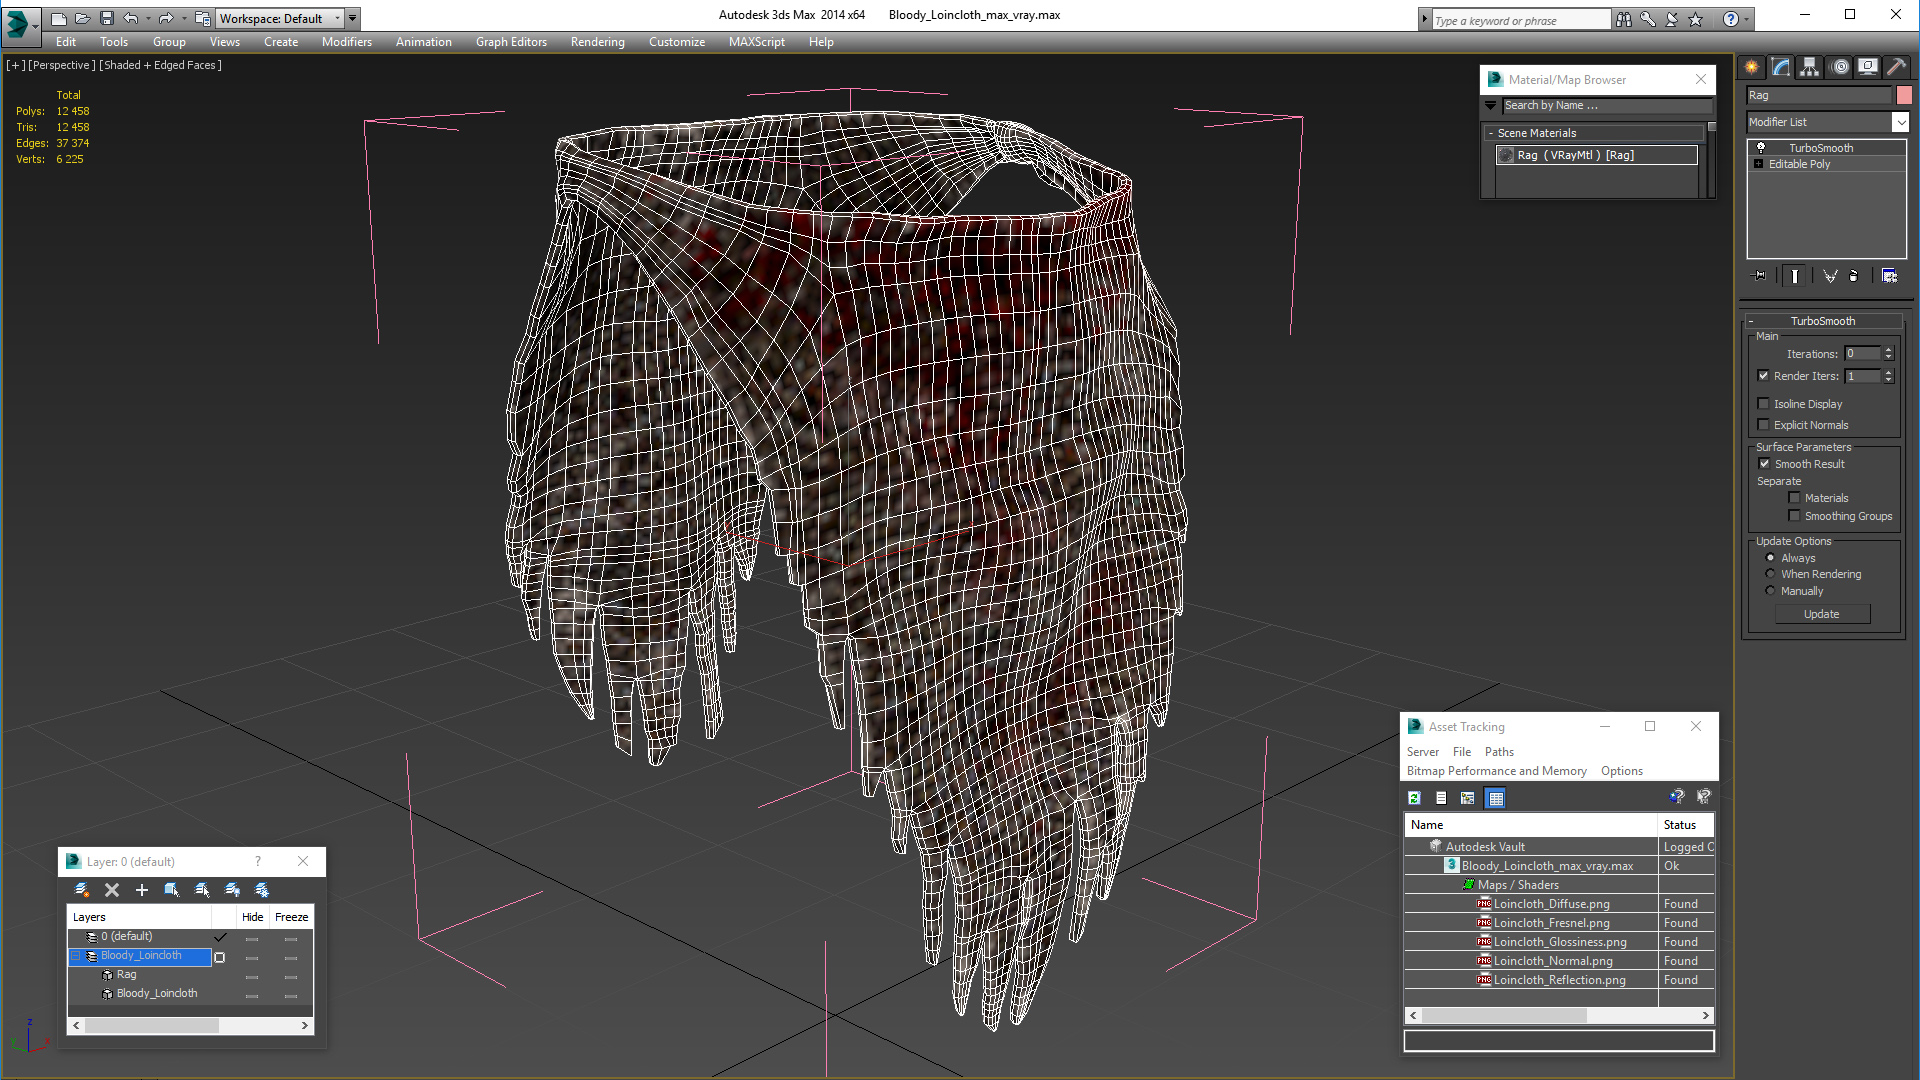Image resolution: width=1920 pixels, height=1080 pixels.
Task: Click the Undo arrow in toolbar
Action: point(131,18)
